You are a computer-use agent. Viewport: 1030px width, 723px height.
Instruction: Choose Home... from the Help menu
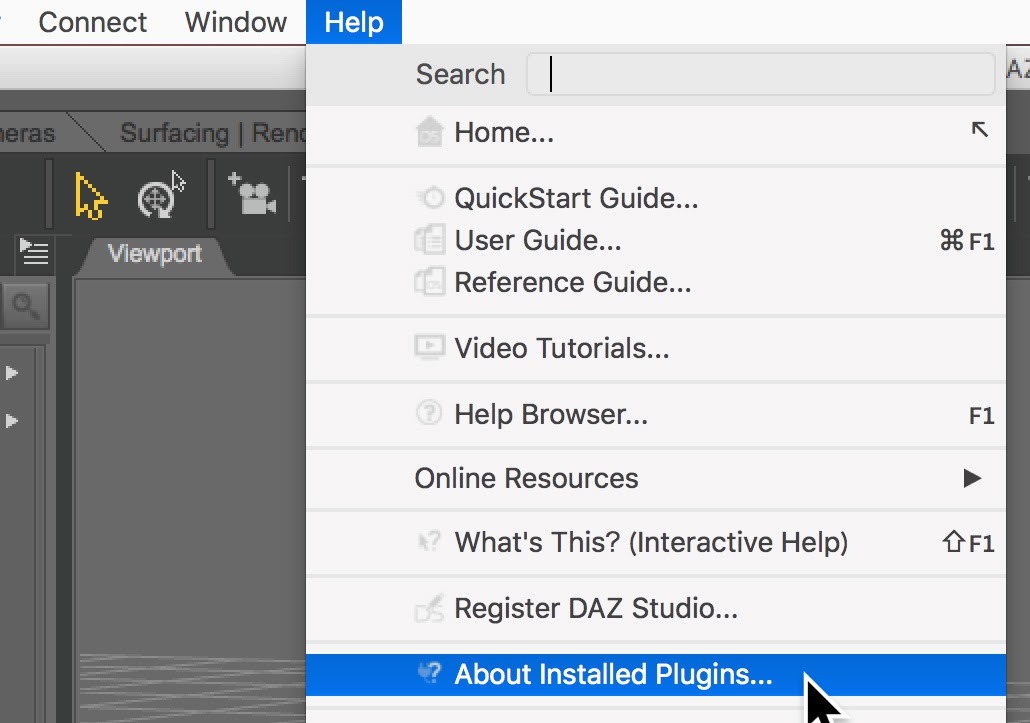[x=504, y=132]
